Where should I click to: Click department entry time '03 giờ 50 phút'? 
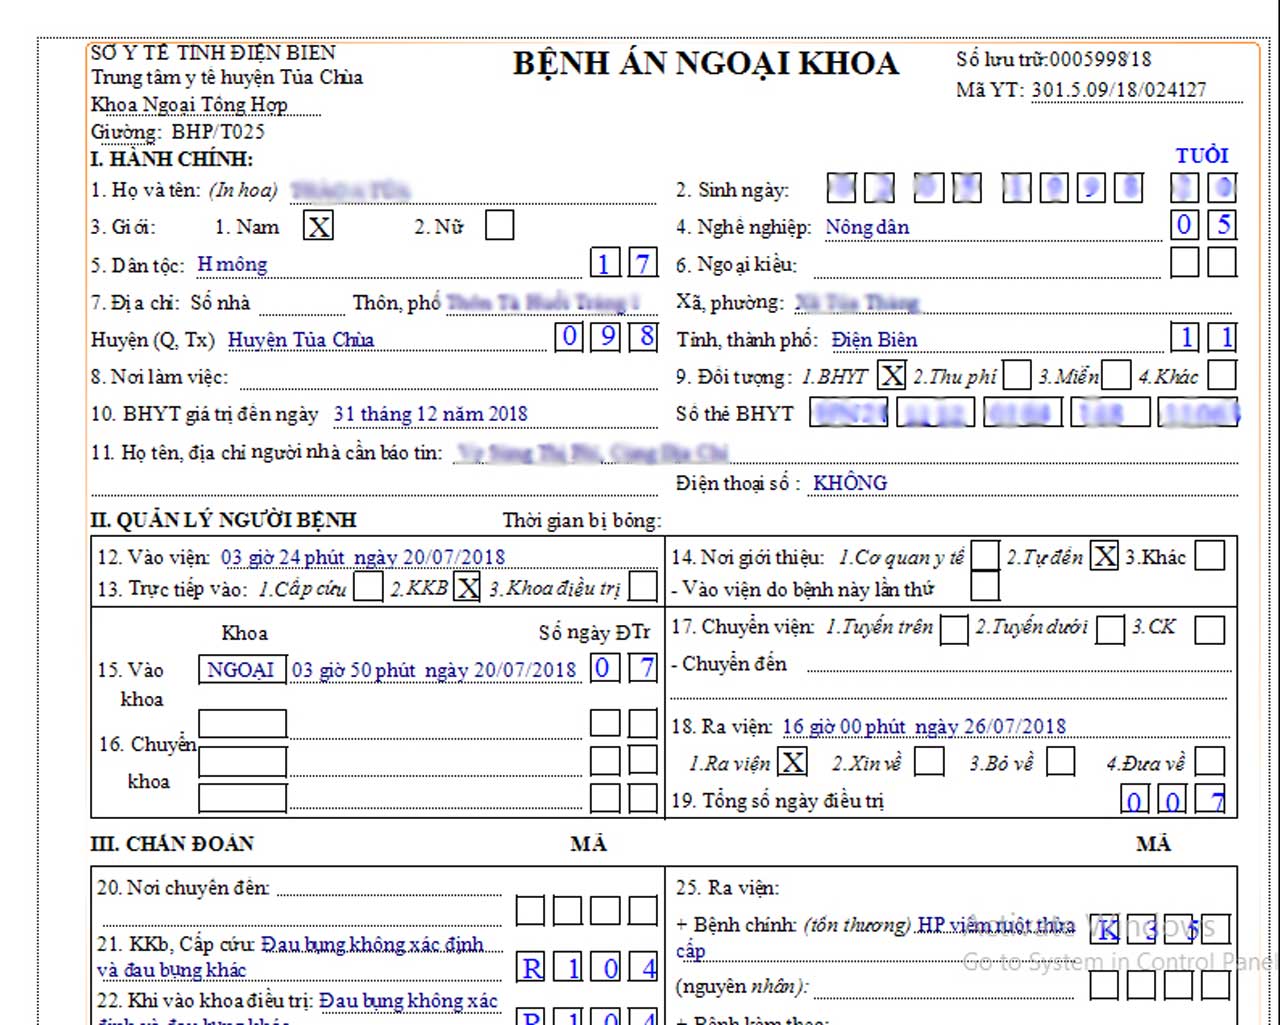(x=354, y=669)
